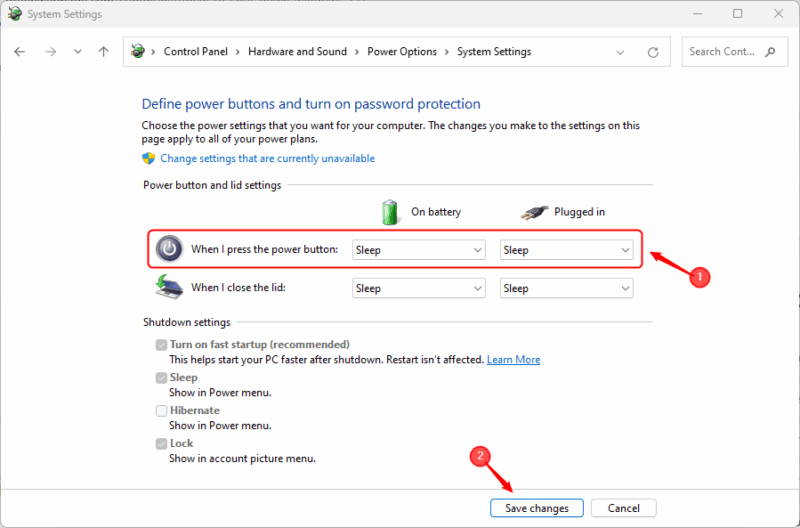
Task: Open Hardware and Sound breadcrumb
Action: [x=297, y=52]
